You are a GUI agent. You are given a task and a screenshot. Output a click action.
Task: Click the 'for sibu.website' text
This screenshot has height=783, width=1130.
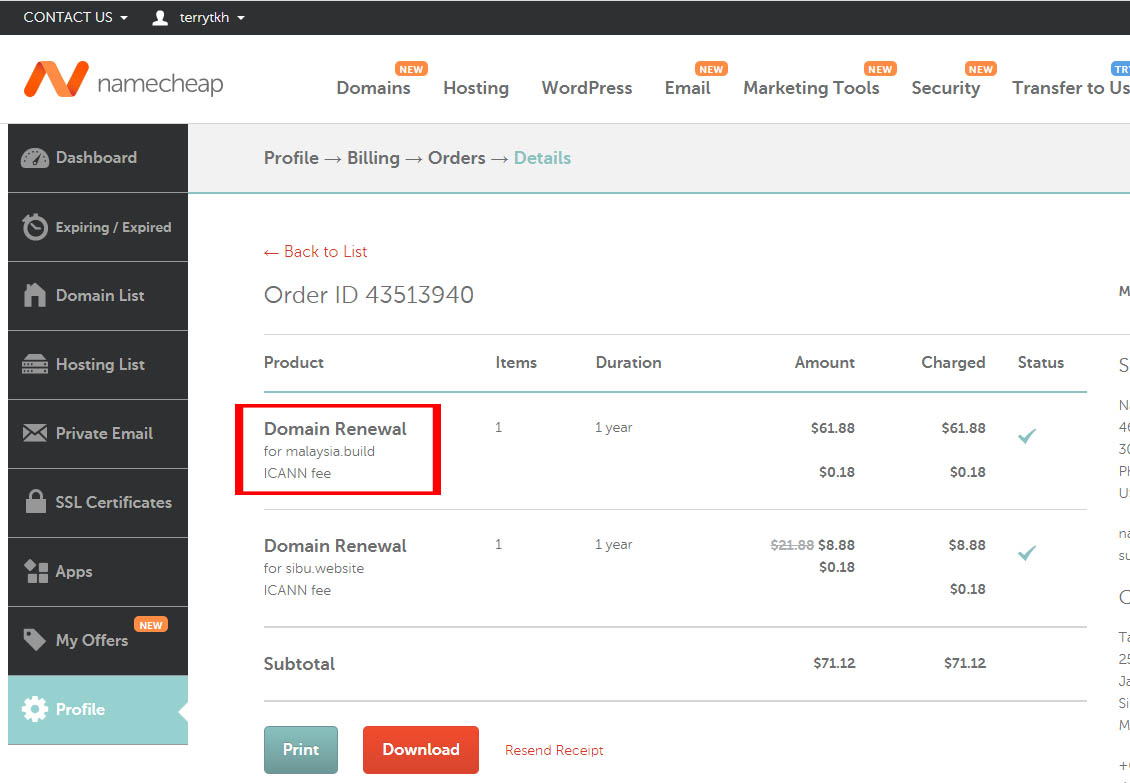click(x=313, y=568)
